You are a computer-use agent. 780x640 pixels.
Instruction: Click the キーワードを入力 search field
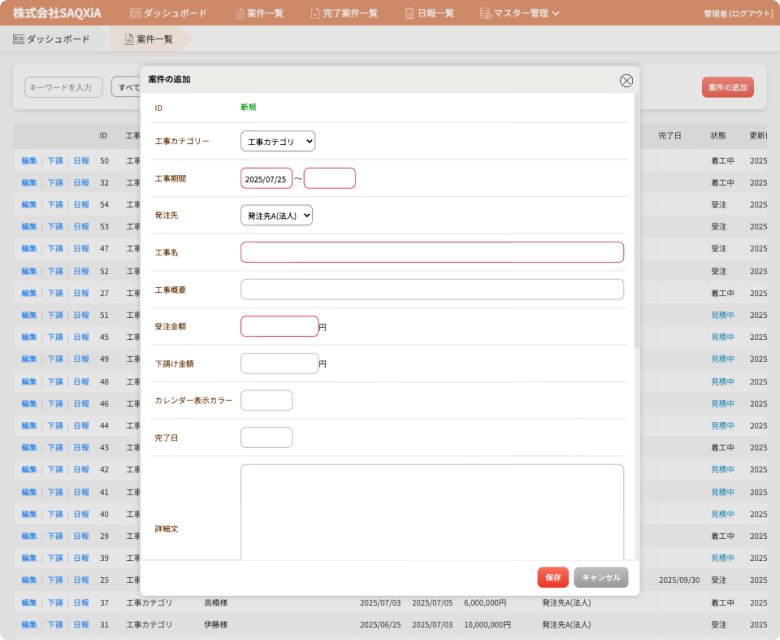[x=64, y=87]
